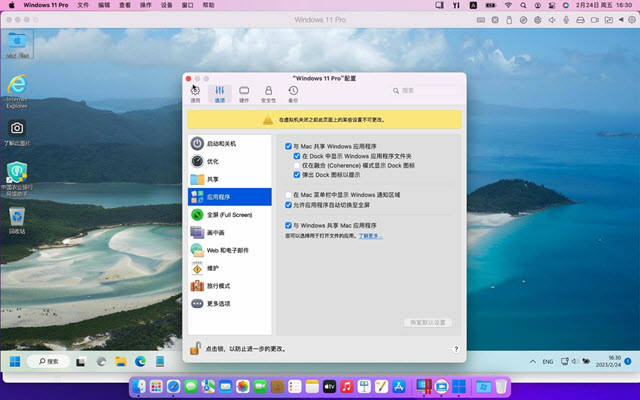Open the Apple menu

(x=11, y=5)
